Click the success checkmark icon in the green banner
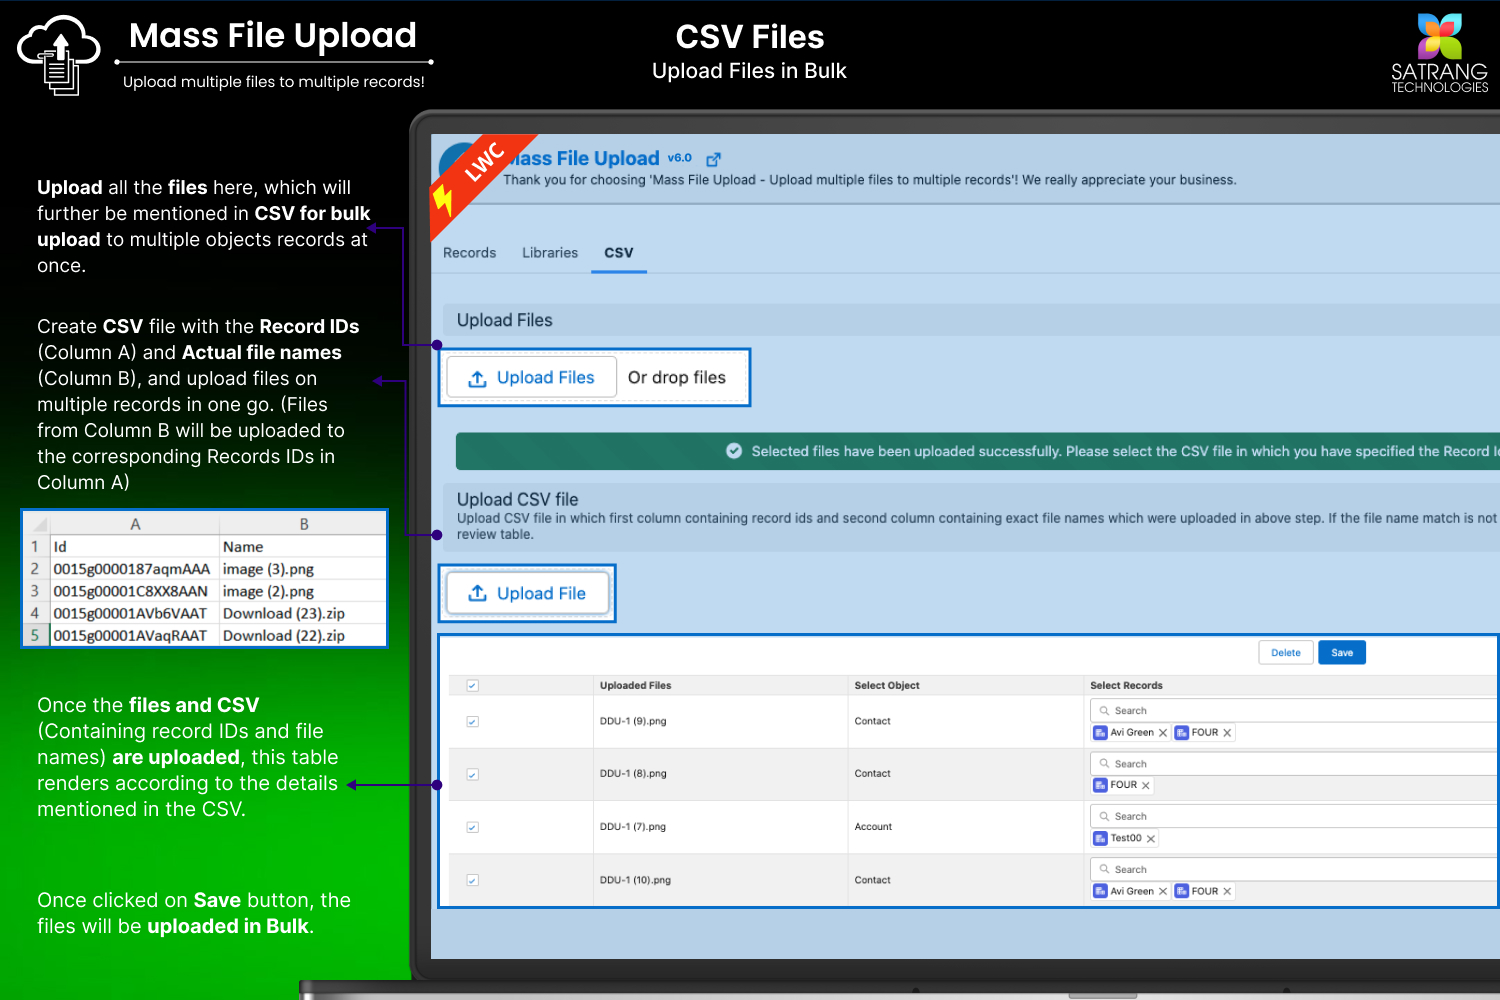Viewport: 1500px width, 1000px height. pos(734,451)
